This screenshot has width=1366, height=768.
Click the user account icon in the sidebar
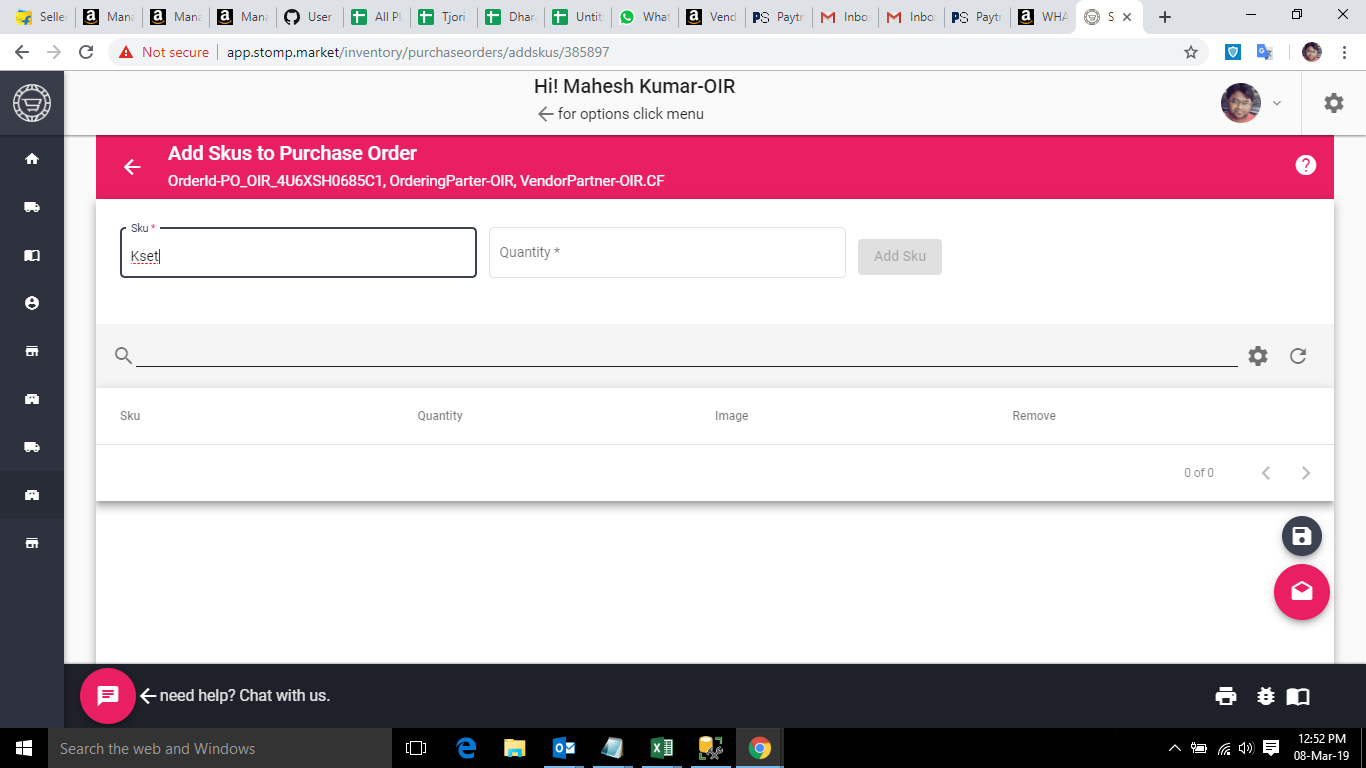31,303
